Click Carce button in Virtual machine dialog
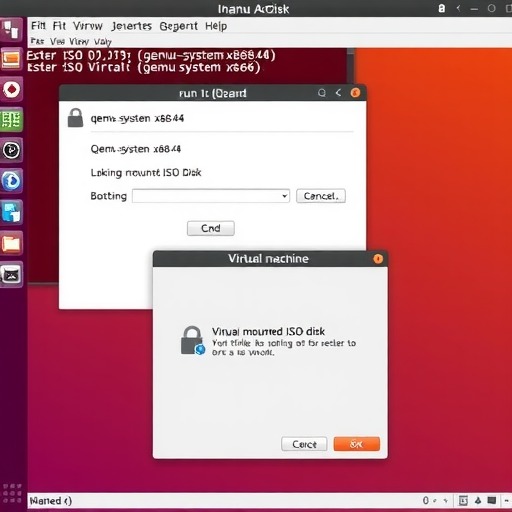Image resolution: width=512 pixels, height=512 pixels. 304,444
